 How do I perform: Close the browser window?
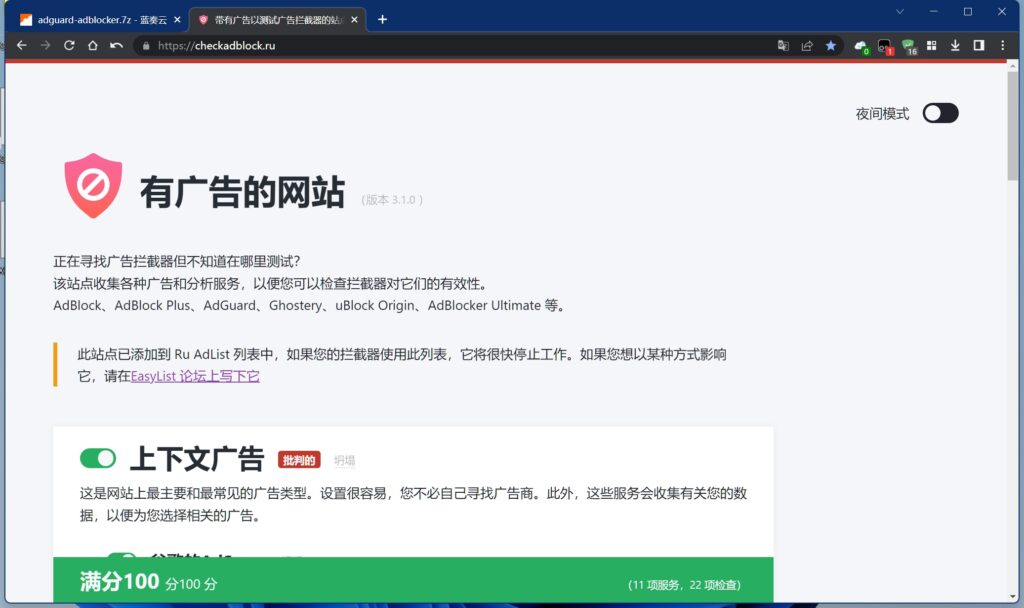[1002, 12]
